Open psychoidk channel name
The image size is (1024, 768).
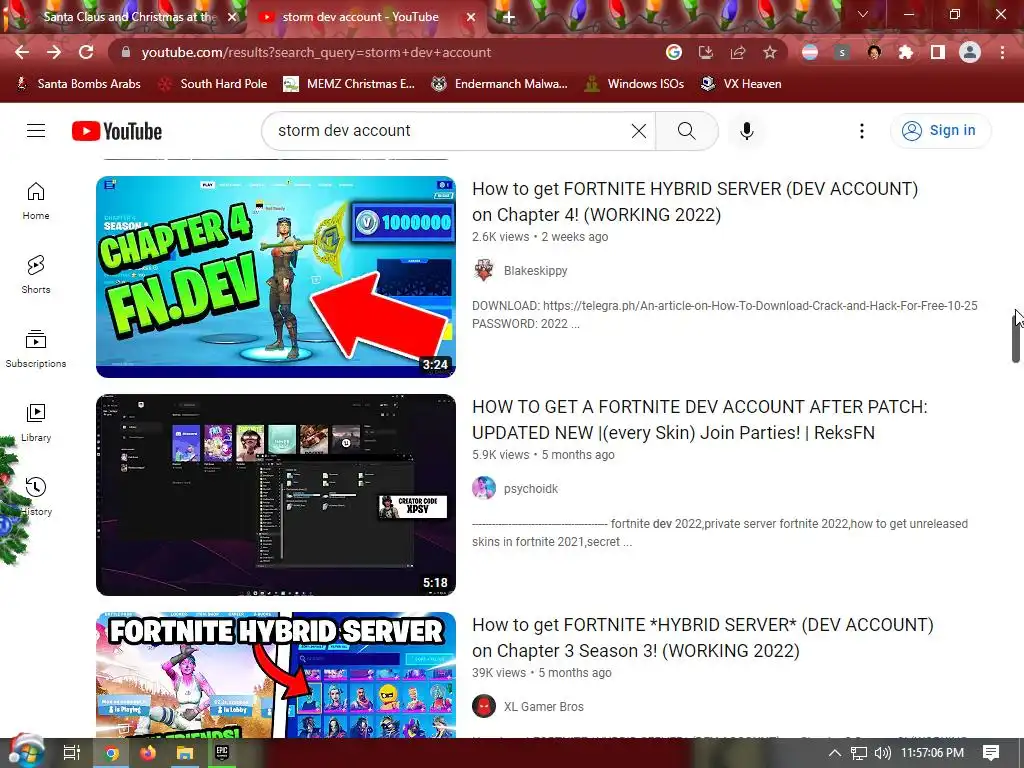click(x=531, y=488)
